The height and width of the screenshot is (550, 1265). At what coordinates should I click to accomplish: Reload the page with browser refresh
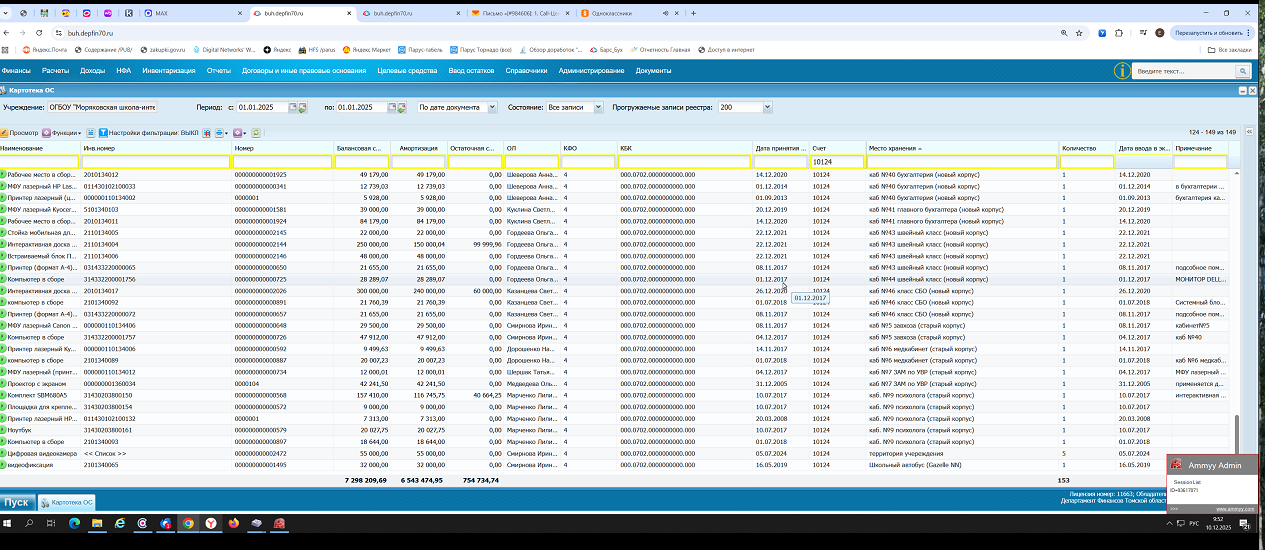point(39,33)
